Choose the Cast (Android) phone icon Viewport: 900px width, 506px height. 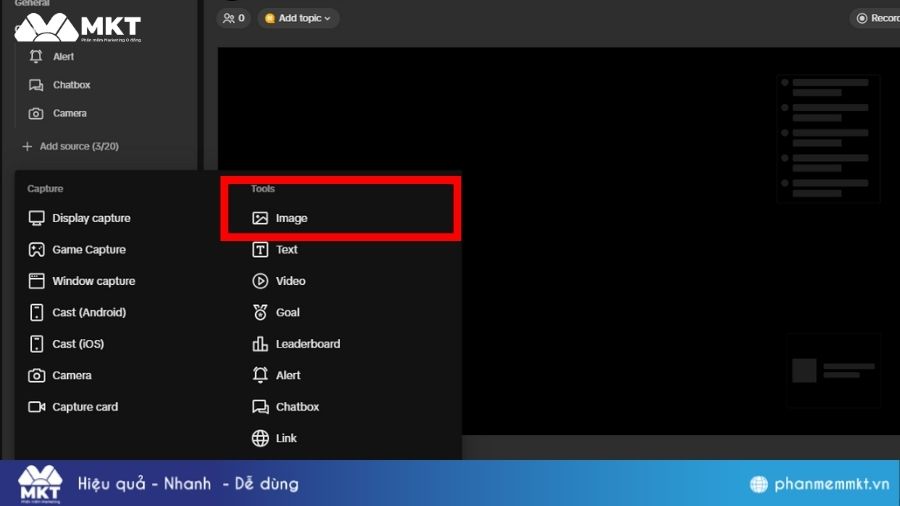pyautogui.click(x=36, y=312)
